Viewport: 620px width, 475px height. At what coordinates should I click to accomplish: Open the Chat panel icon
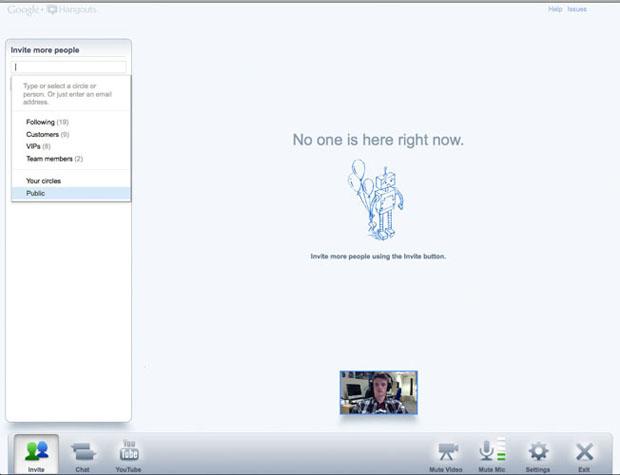tap(82, 451)
